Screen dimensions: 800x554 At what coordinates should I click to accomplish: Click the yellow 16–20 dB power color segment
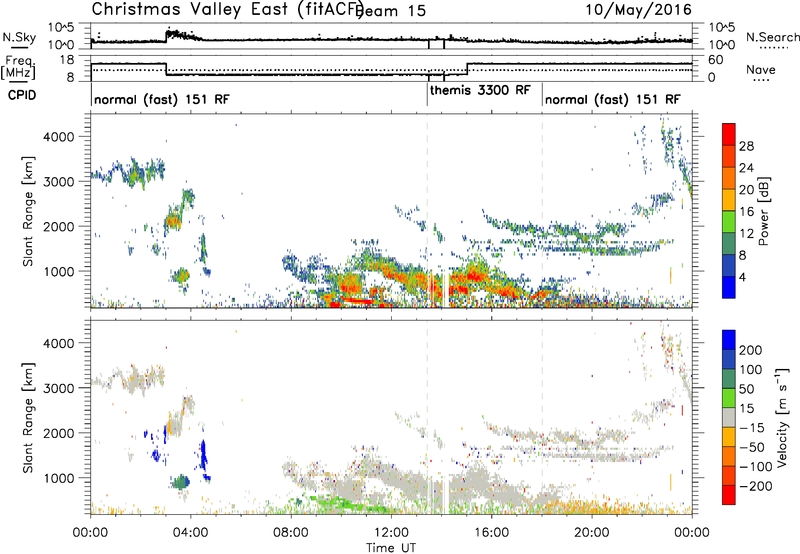click(x=729, y=199)
